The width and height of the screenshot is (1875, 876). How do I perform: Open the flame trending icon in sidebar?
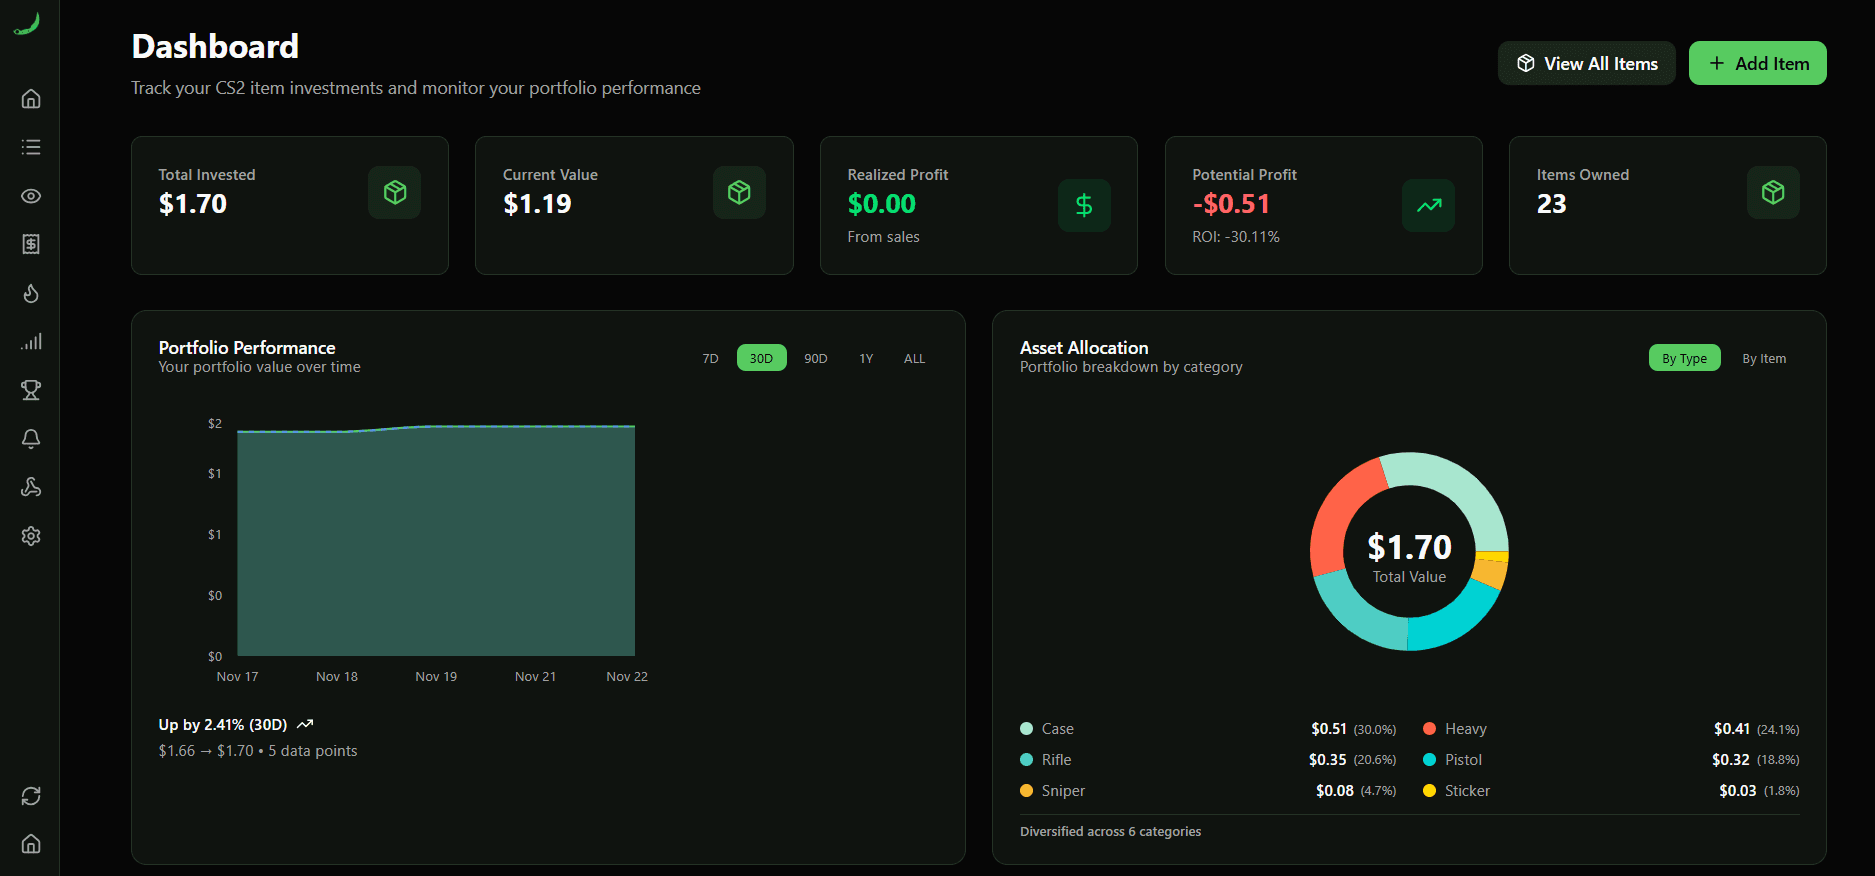tap(31, 293)
